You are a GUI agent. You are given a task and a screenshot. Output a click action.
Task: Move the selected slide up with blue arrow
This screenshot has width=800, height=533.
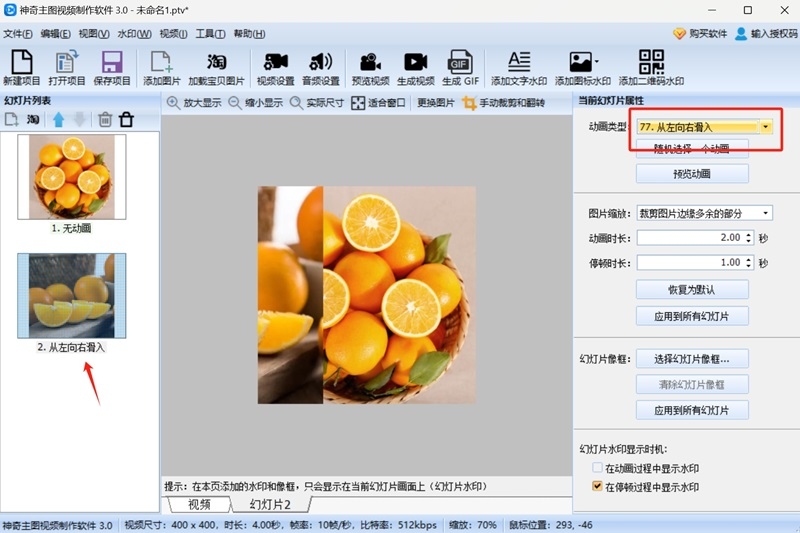pyautogui.click(x=59, y=120)
